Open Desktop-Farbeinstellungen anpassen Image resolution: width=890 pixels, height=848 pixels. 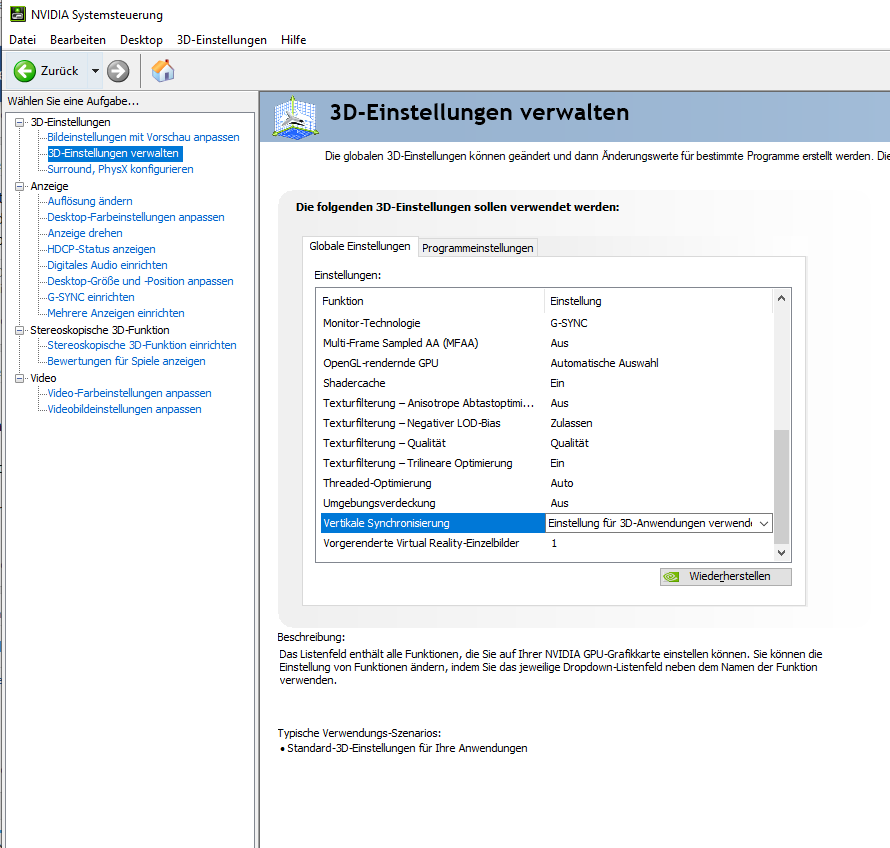[136, 217]
